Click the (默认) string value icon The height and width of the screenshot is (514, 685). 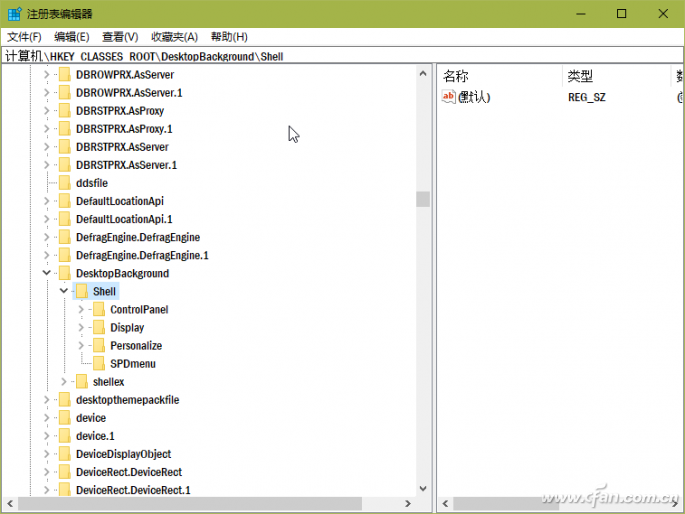(449, 97)
